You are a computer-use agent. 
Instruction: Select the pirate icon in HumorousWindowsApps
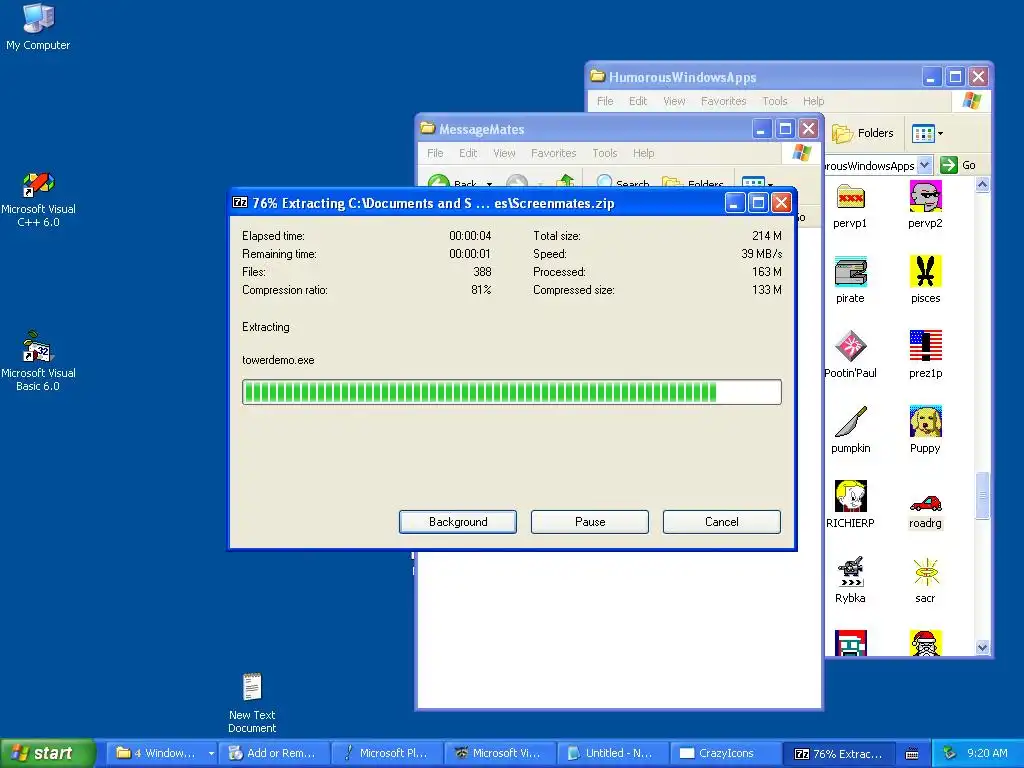tap(850, 281)
